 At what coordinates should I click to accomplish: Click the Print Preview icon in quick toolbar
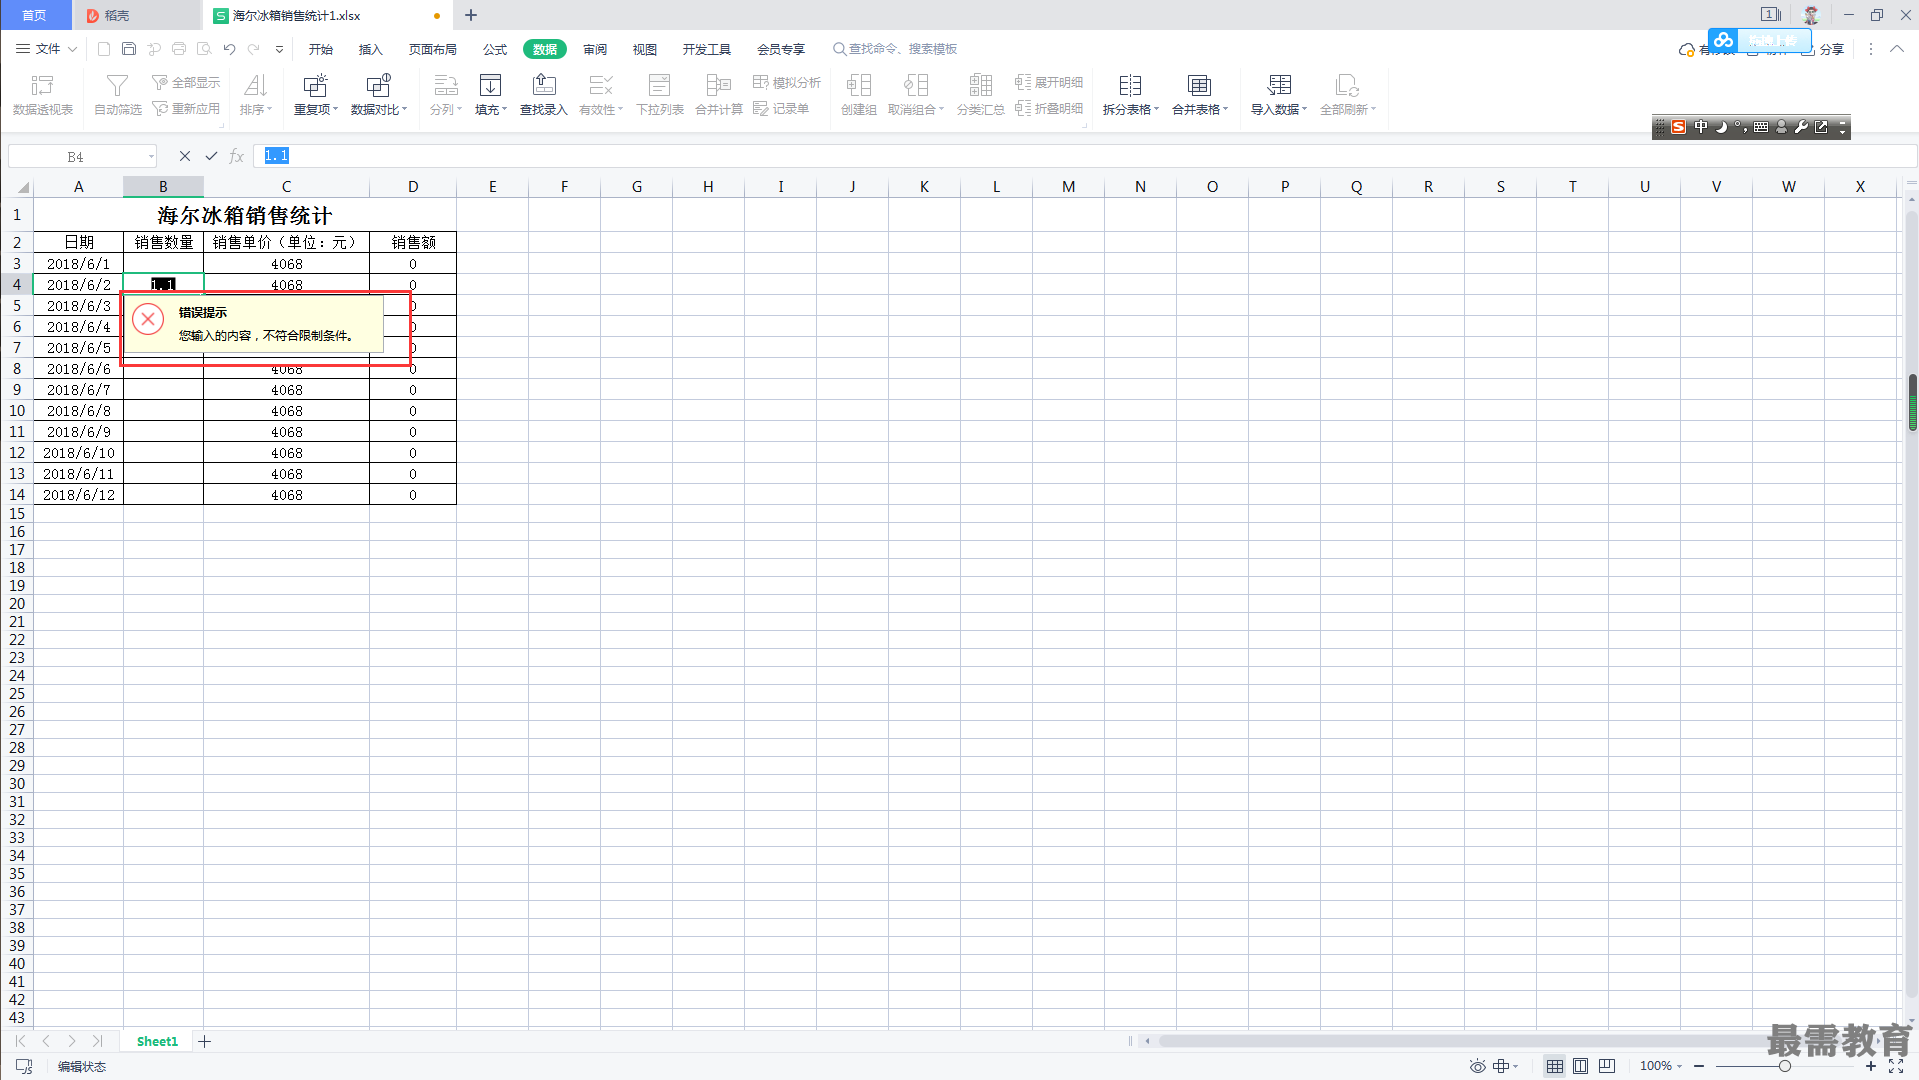pos(204,48)
